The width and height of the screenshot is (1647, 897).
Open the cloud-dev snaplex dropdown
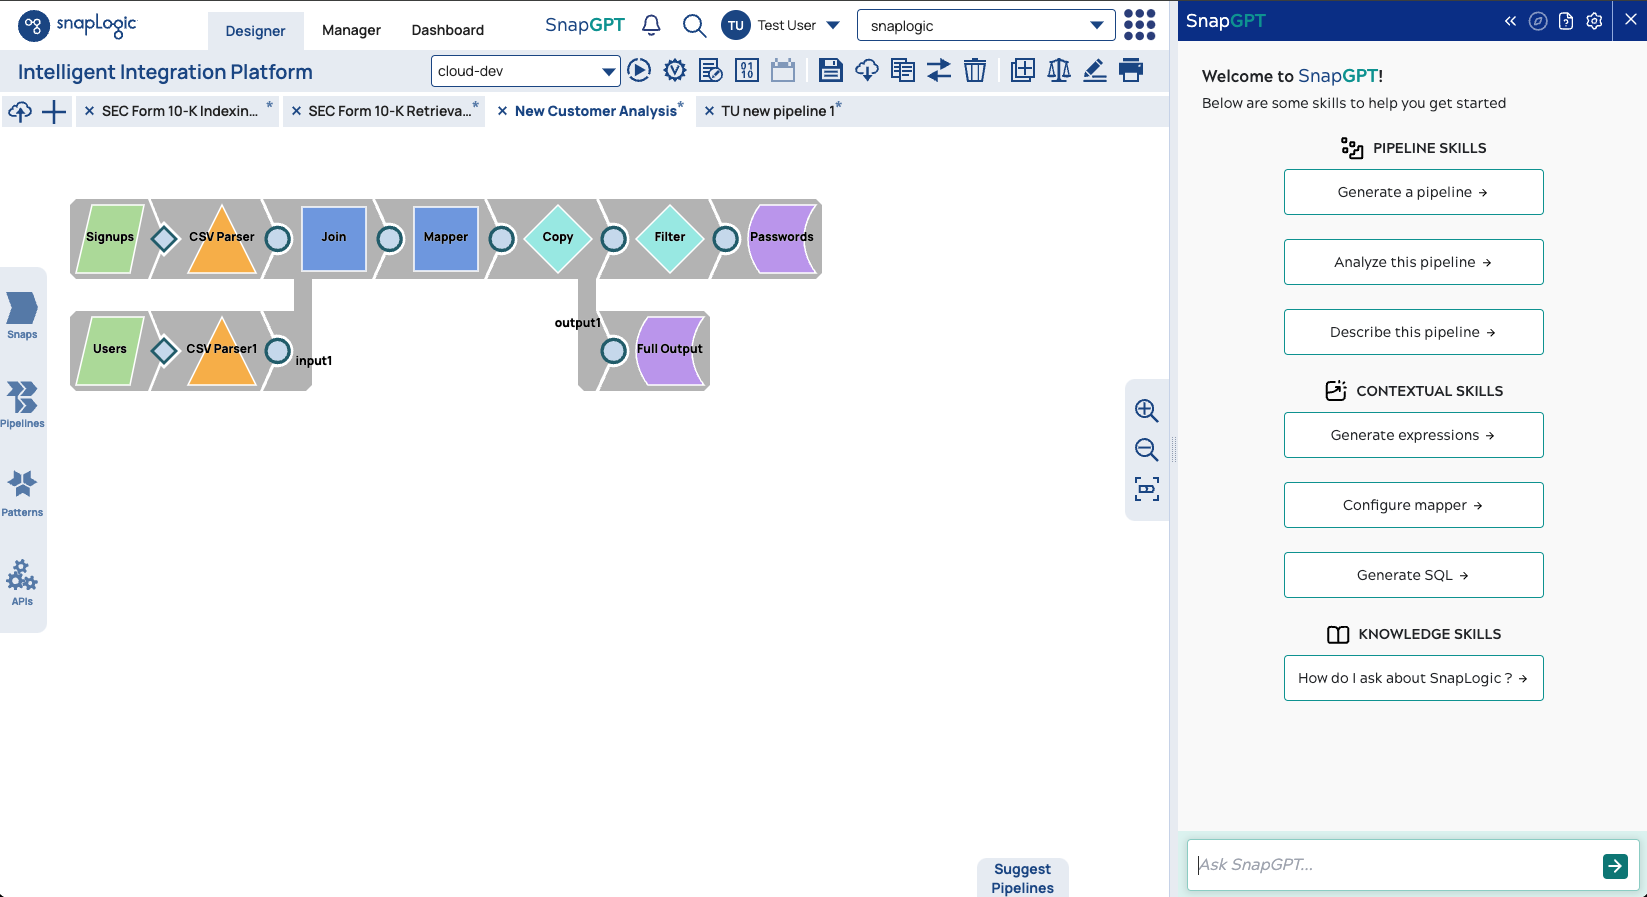tap(526, 71)
